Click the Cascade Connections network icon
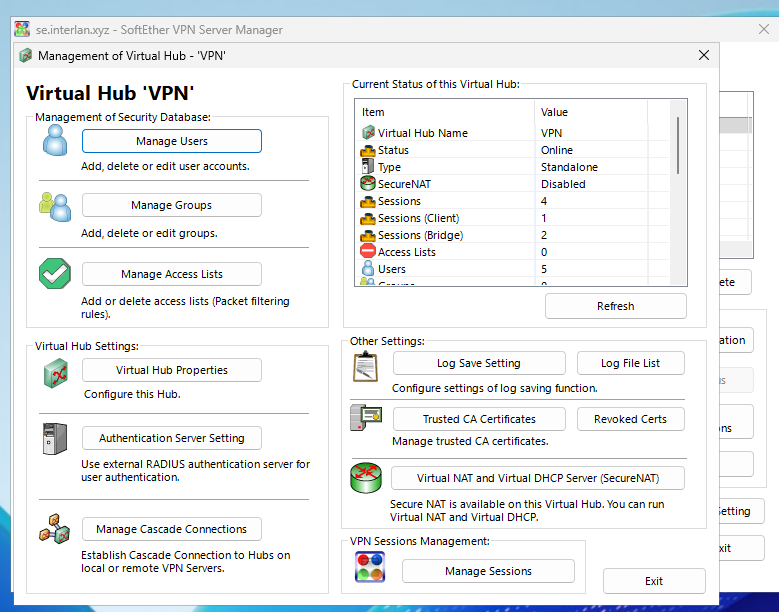The image size is (779, 612). [x=54, y=529]
